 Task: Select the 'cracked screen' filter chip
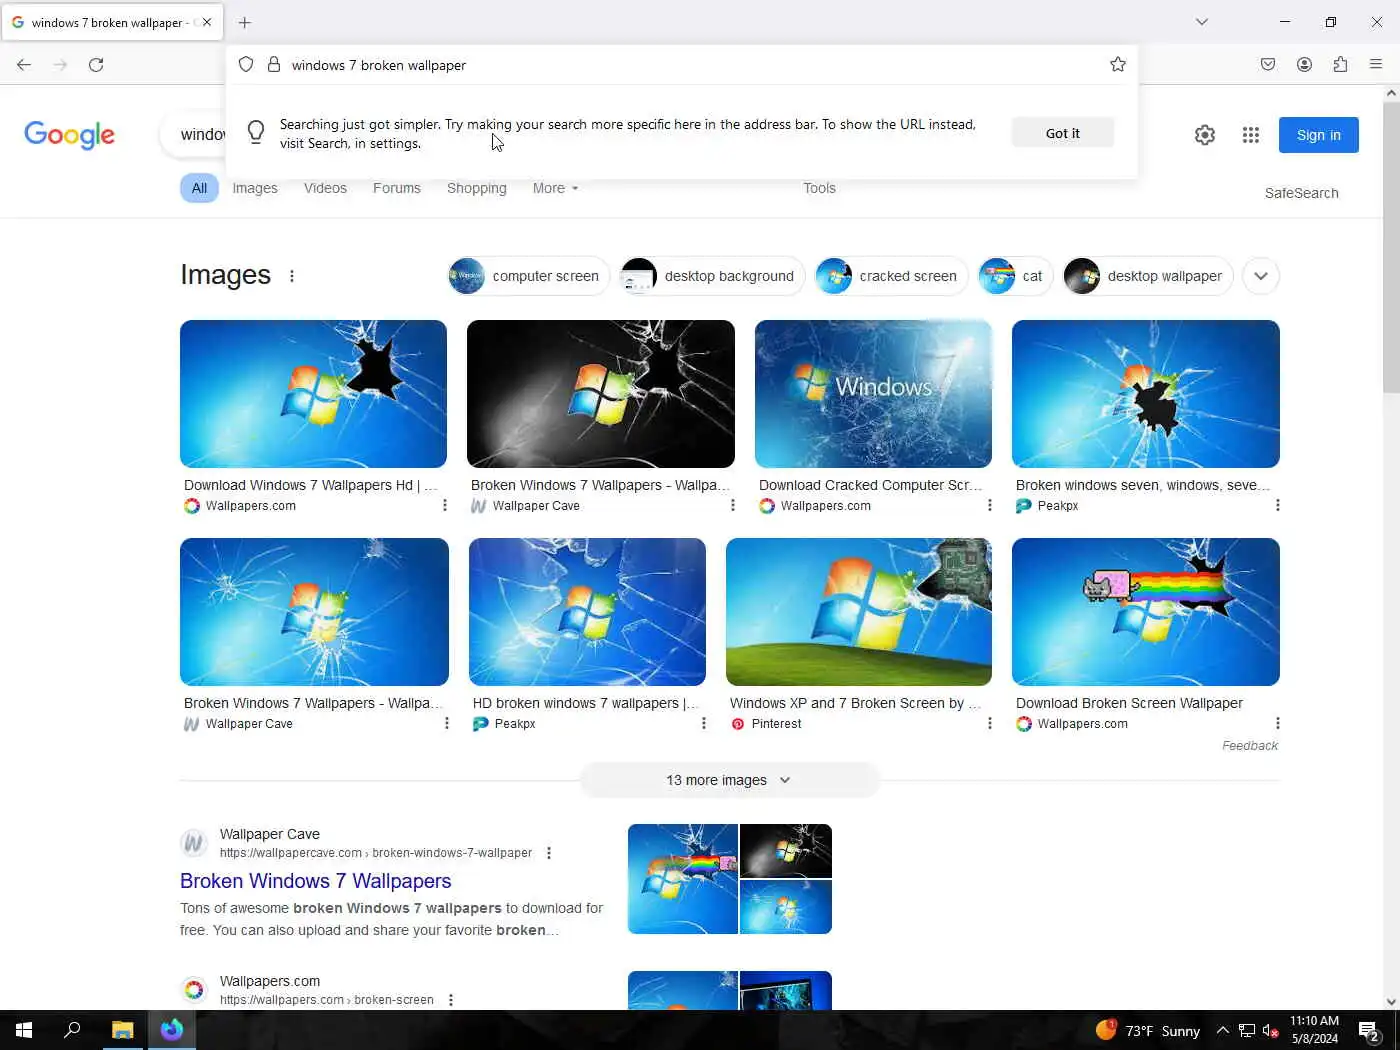(x=890, y=276)
